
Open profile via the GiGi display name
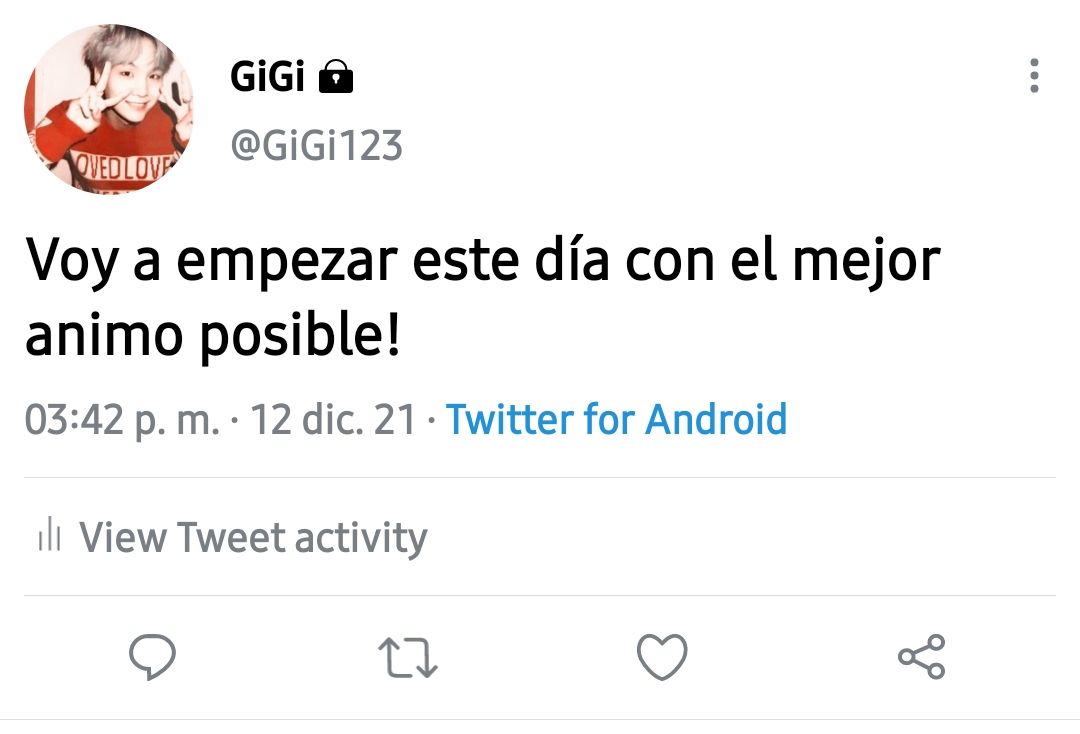pos(267,76)
